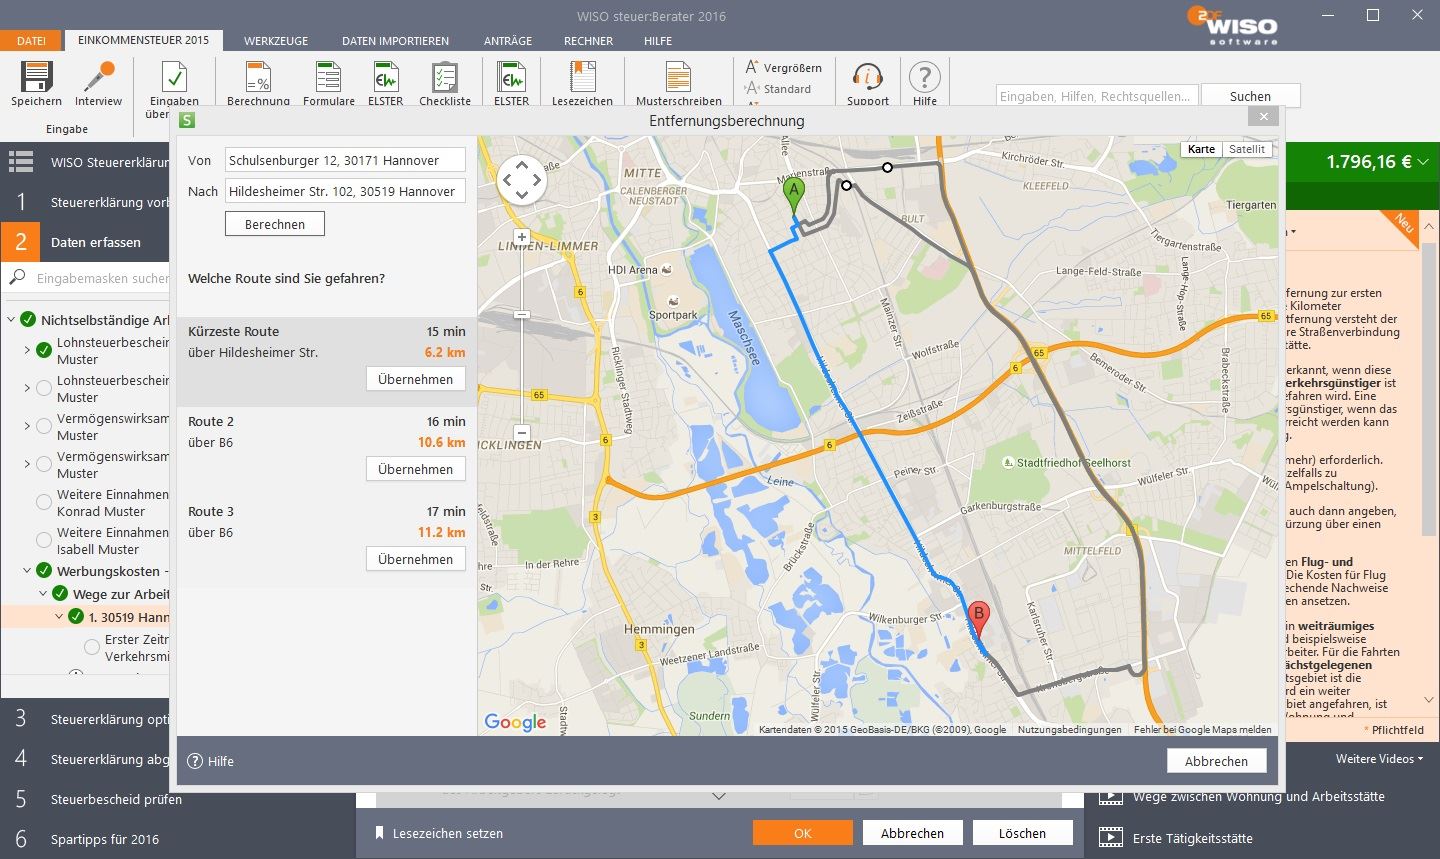This screenshot has height=859, width=1440.
Task: Click green check beside 1. 30519 Hann entry
Action: click(x=76, y=617)
